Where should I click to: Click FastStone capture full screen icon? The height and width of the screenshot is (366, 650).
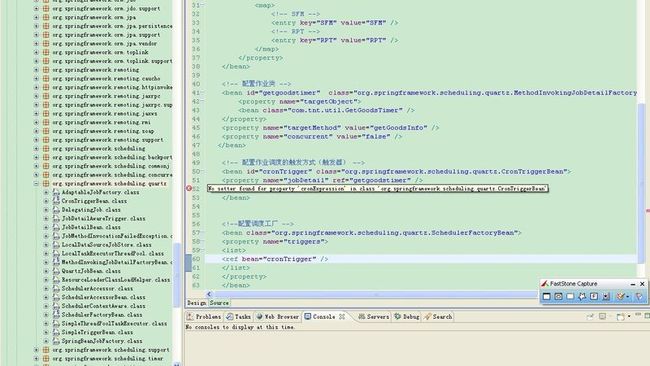point(594,296)
